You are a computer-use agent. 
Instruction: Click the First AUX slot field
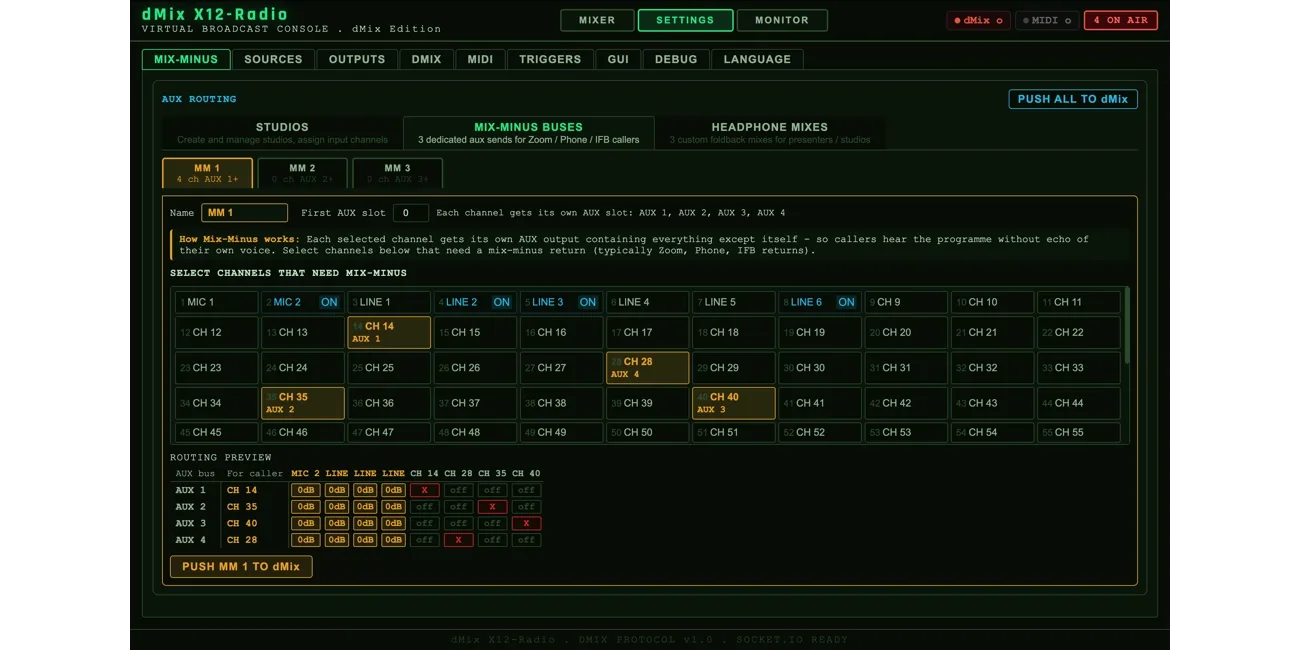(410, 213)
